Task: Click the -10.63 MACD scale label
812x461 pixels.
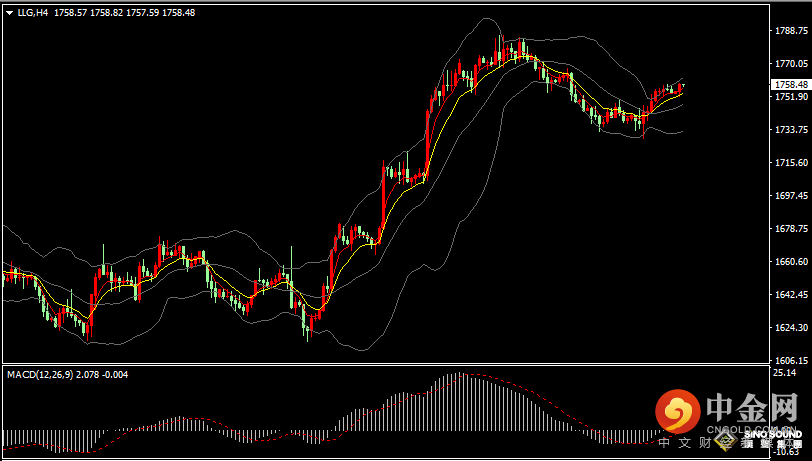Action: (x=785, y=451)
